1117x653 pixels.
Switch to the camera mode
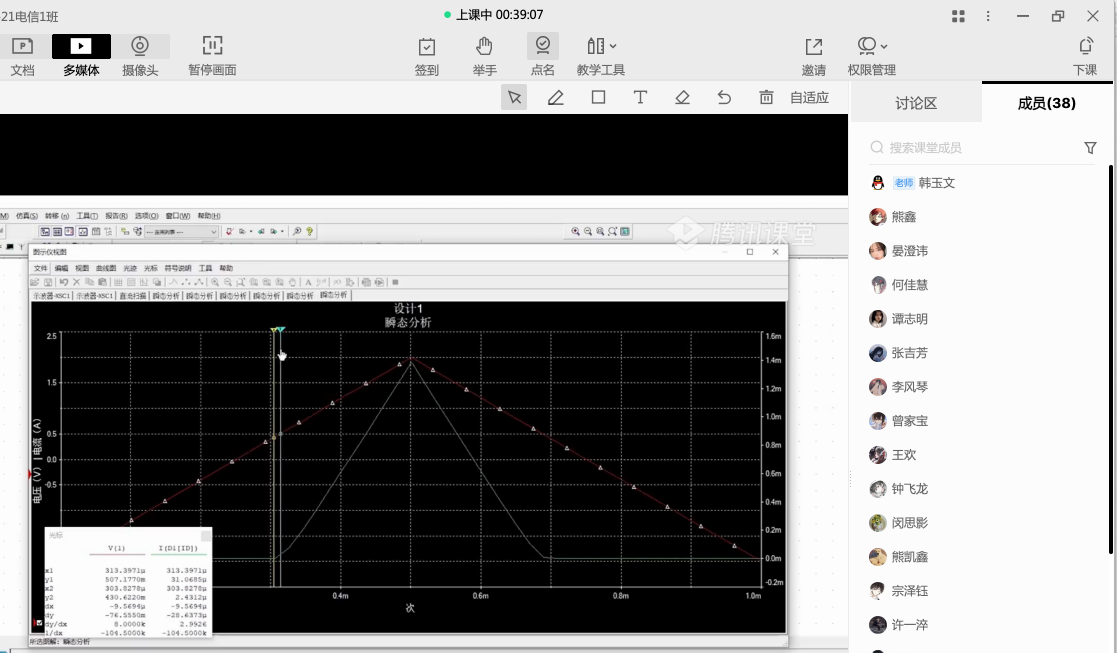(x=140, y=55)
